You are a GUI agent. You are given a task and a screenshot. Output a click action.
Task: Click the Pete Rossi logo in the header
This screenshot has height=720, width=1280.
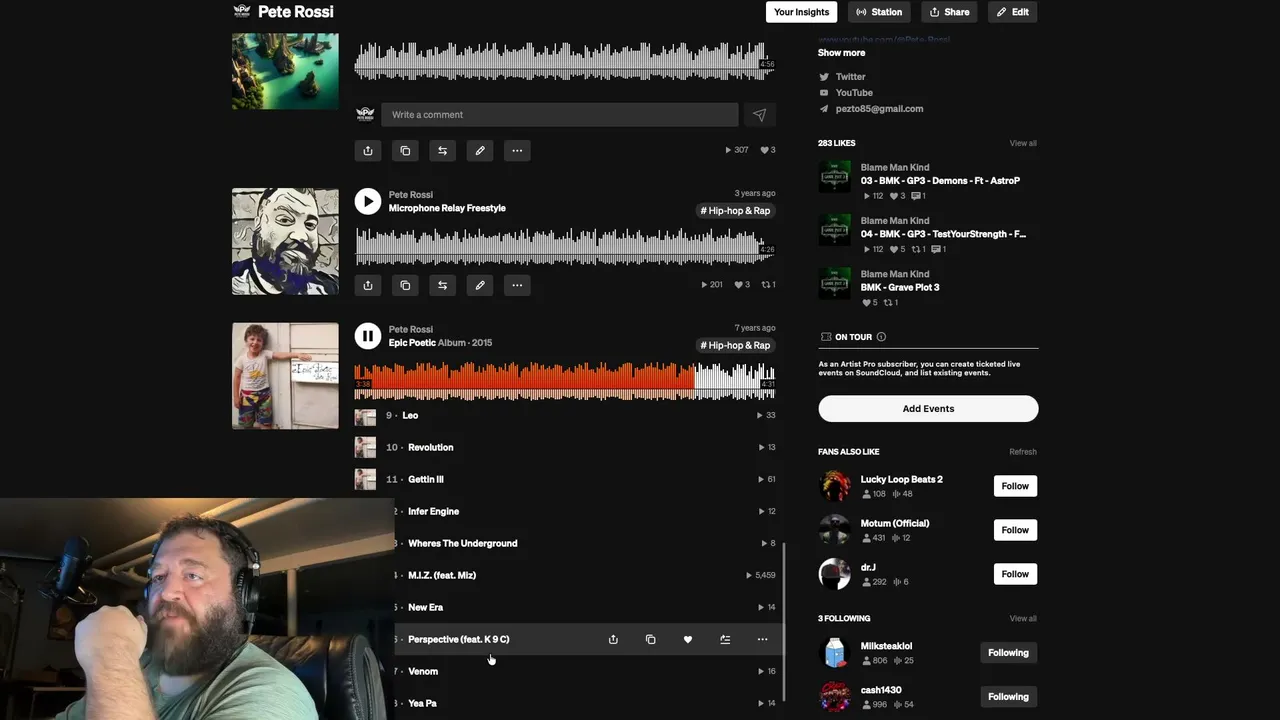pyautogui.click(x=242, y=12)
